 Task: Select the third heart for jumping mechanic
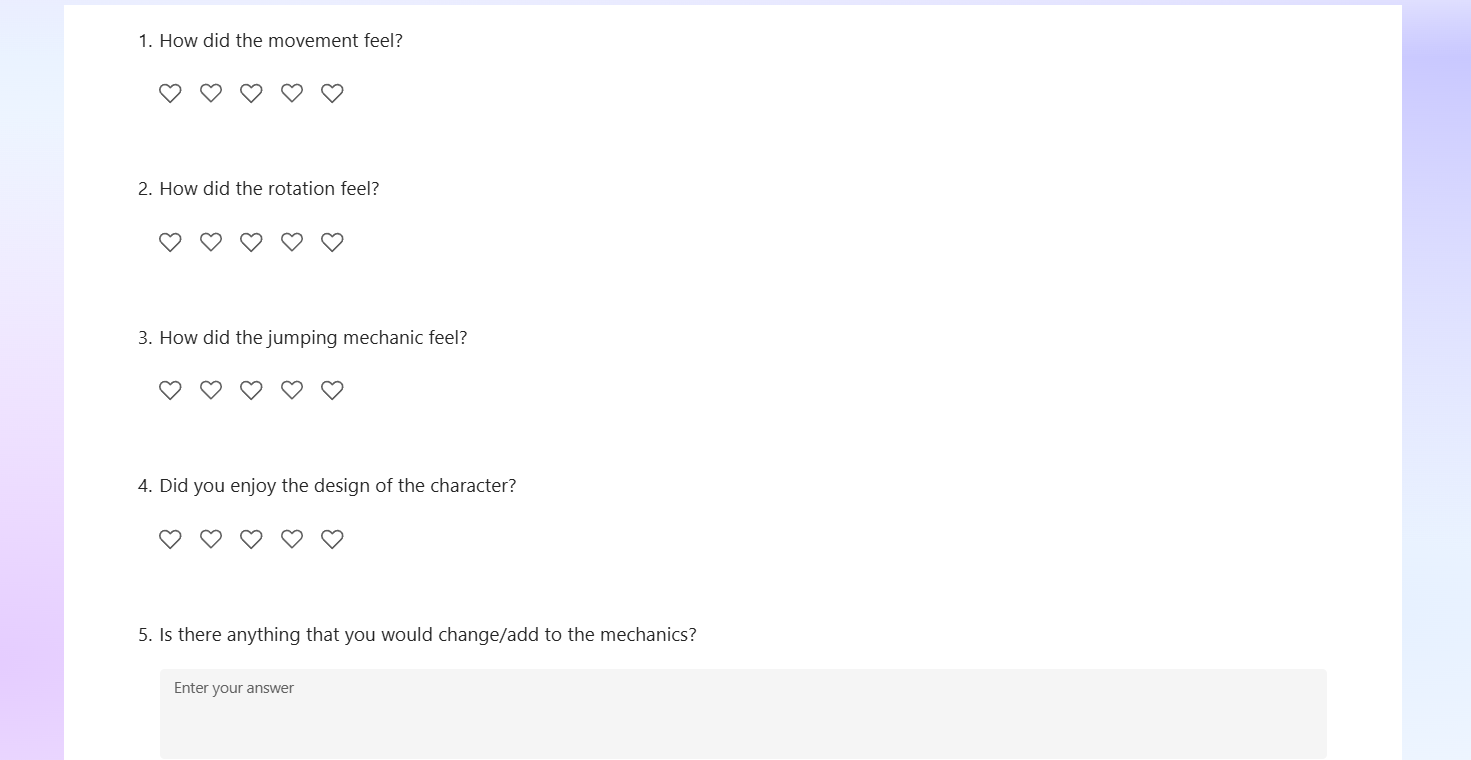pyautogui.click(x=251, y=390)
